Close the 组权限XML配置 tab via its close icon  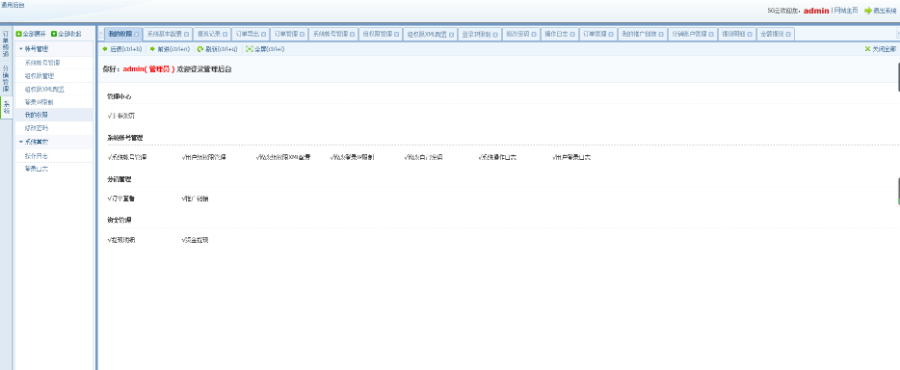point(452,34)
